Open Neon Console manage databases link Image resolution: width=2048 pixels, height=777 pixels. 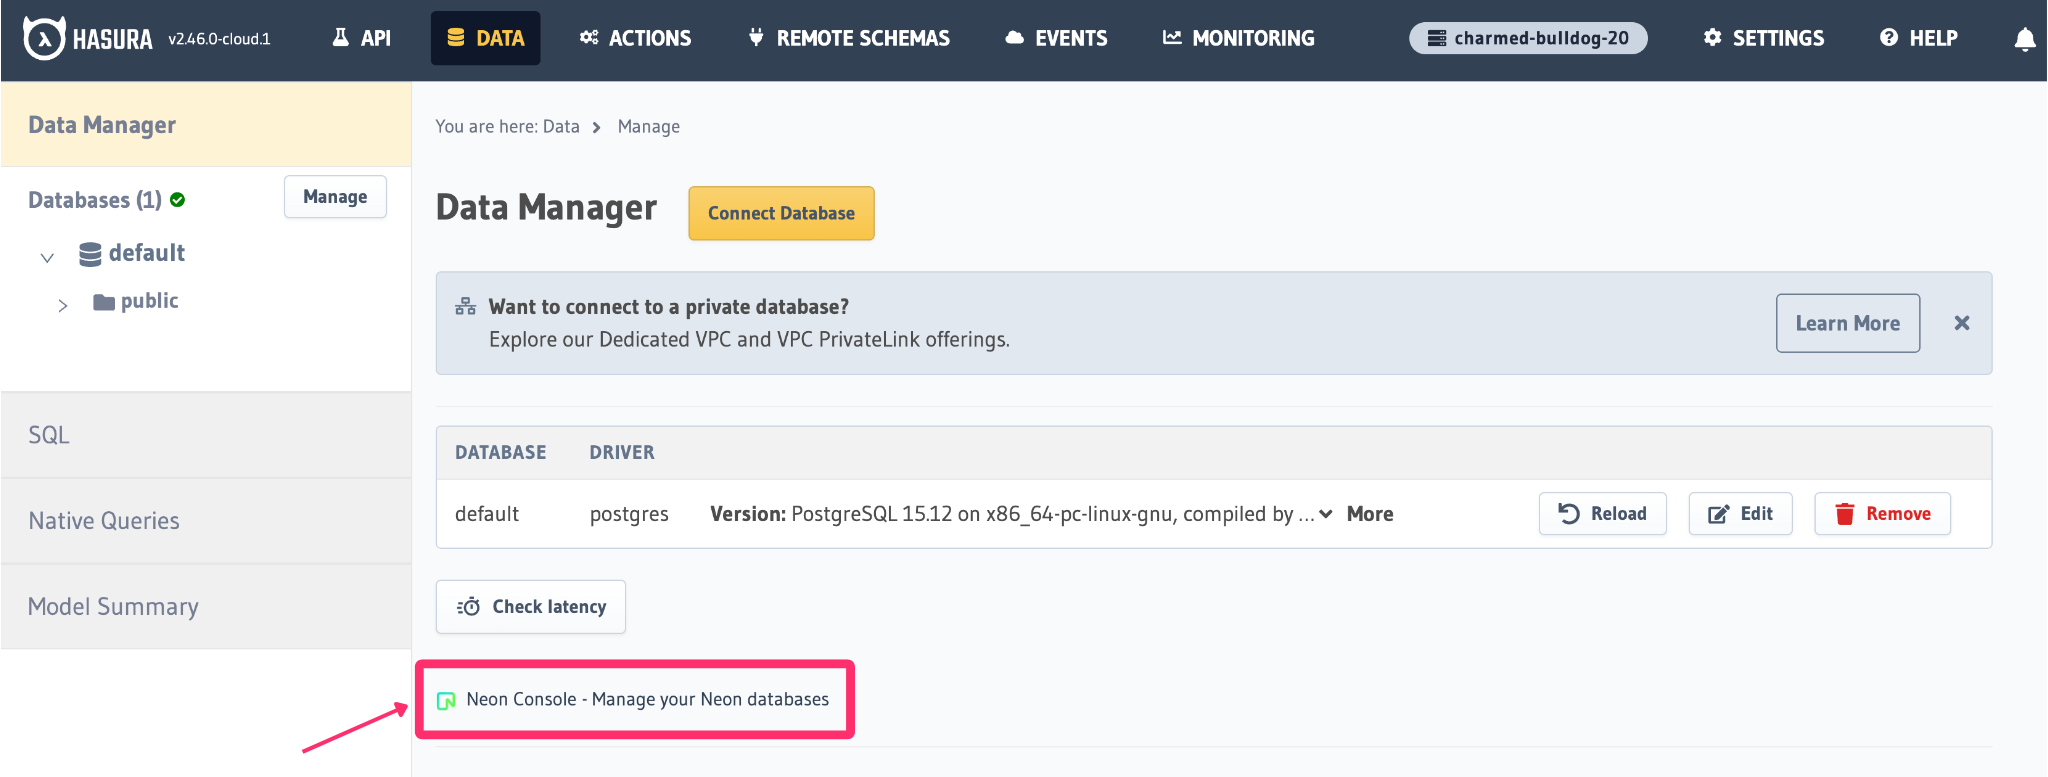tap(647, 700)
